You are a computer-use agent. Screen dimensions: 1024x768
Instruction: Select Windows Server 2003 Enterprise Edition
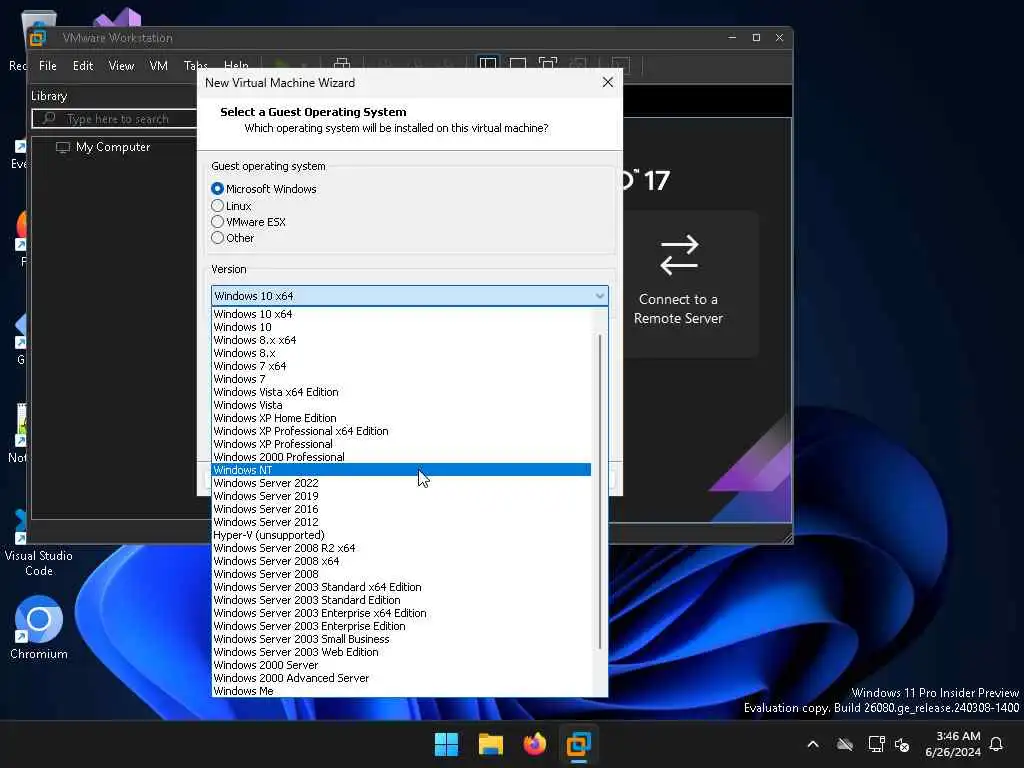402,626
